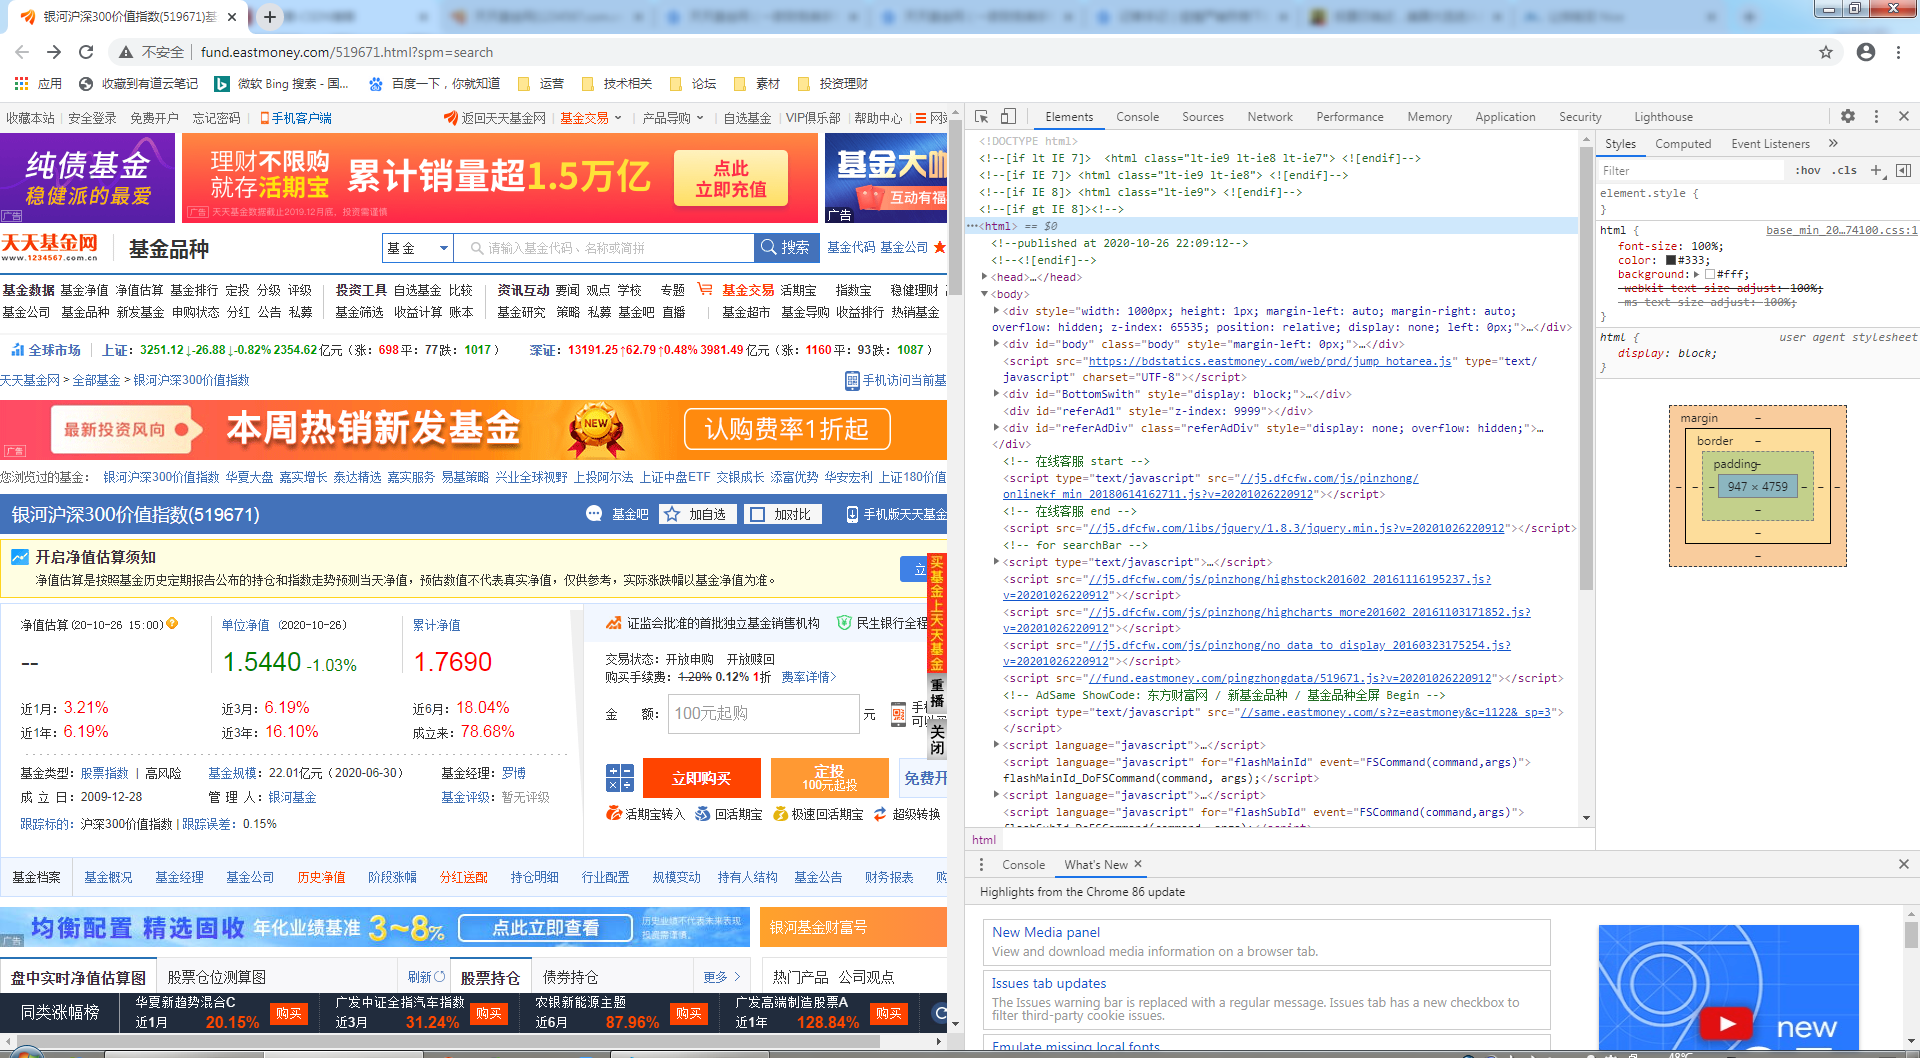Open the Lighthouse tab in DevTools

coord(1663,116)
